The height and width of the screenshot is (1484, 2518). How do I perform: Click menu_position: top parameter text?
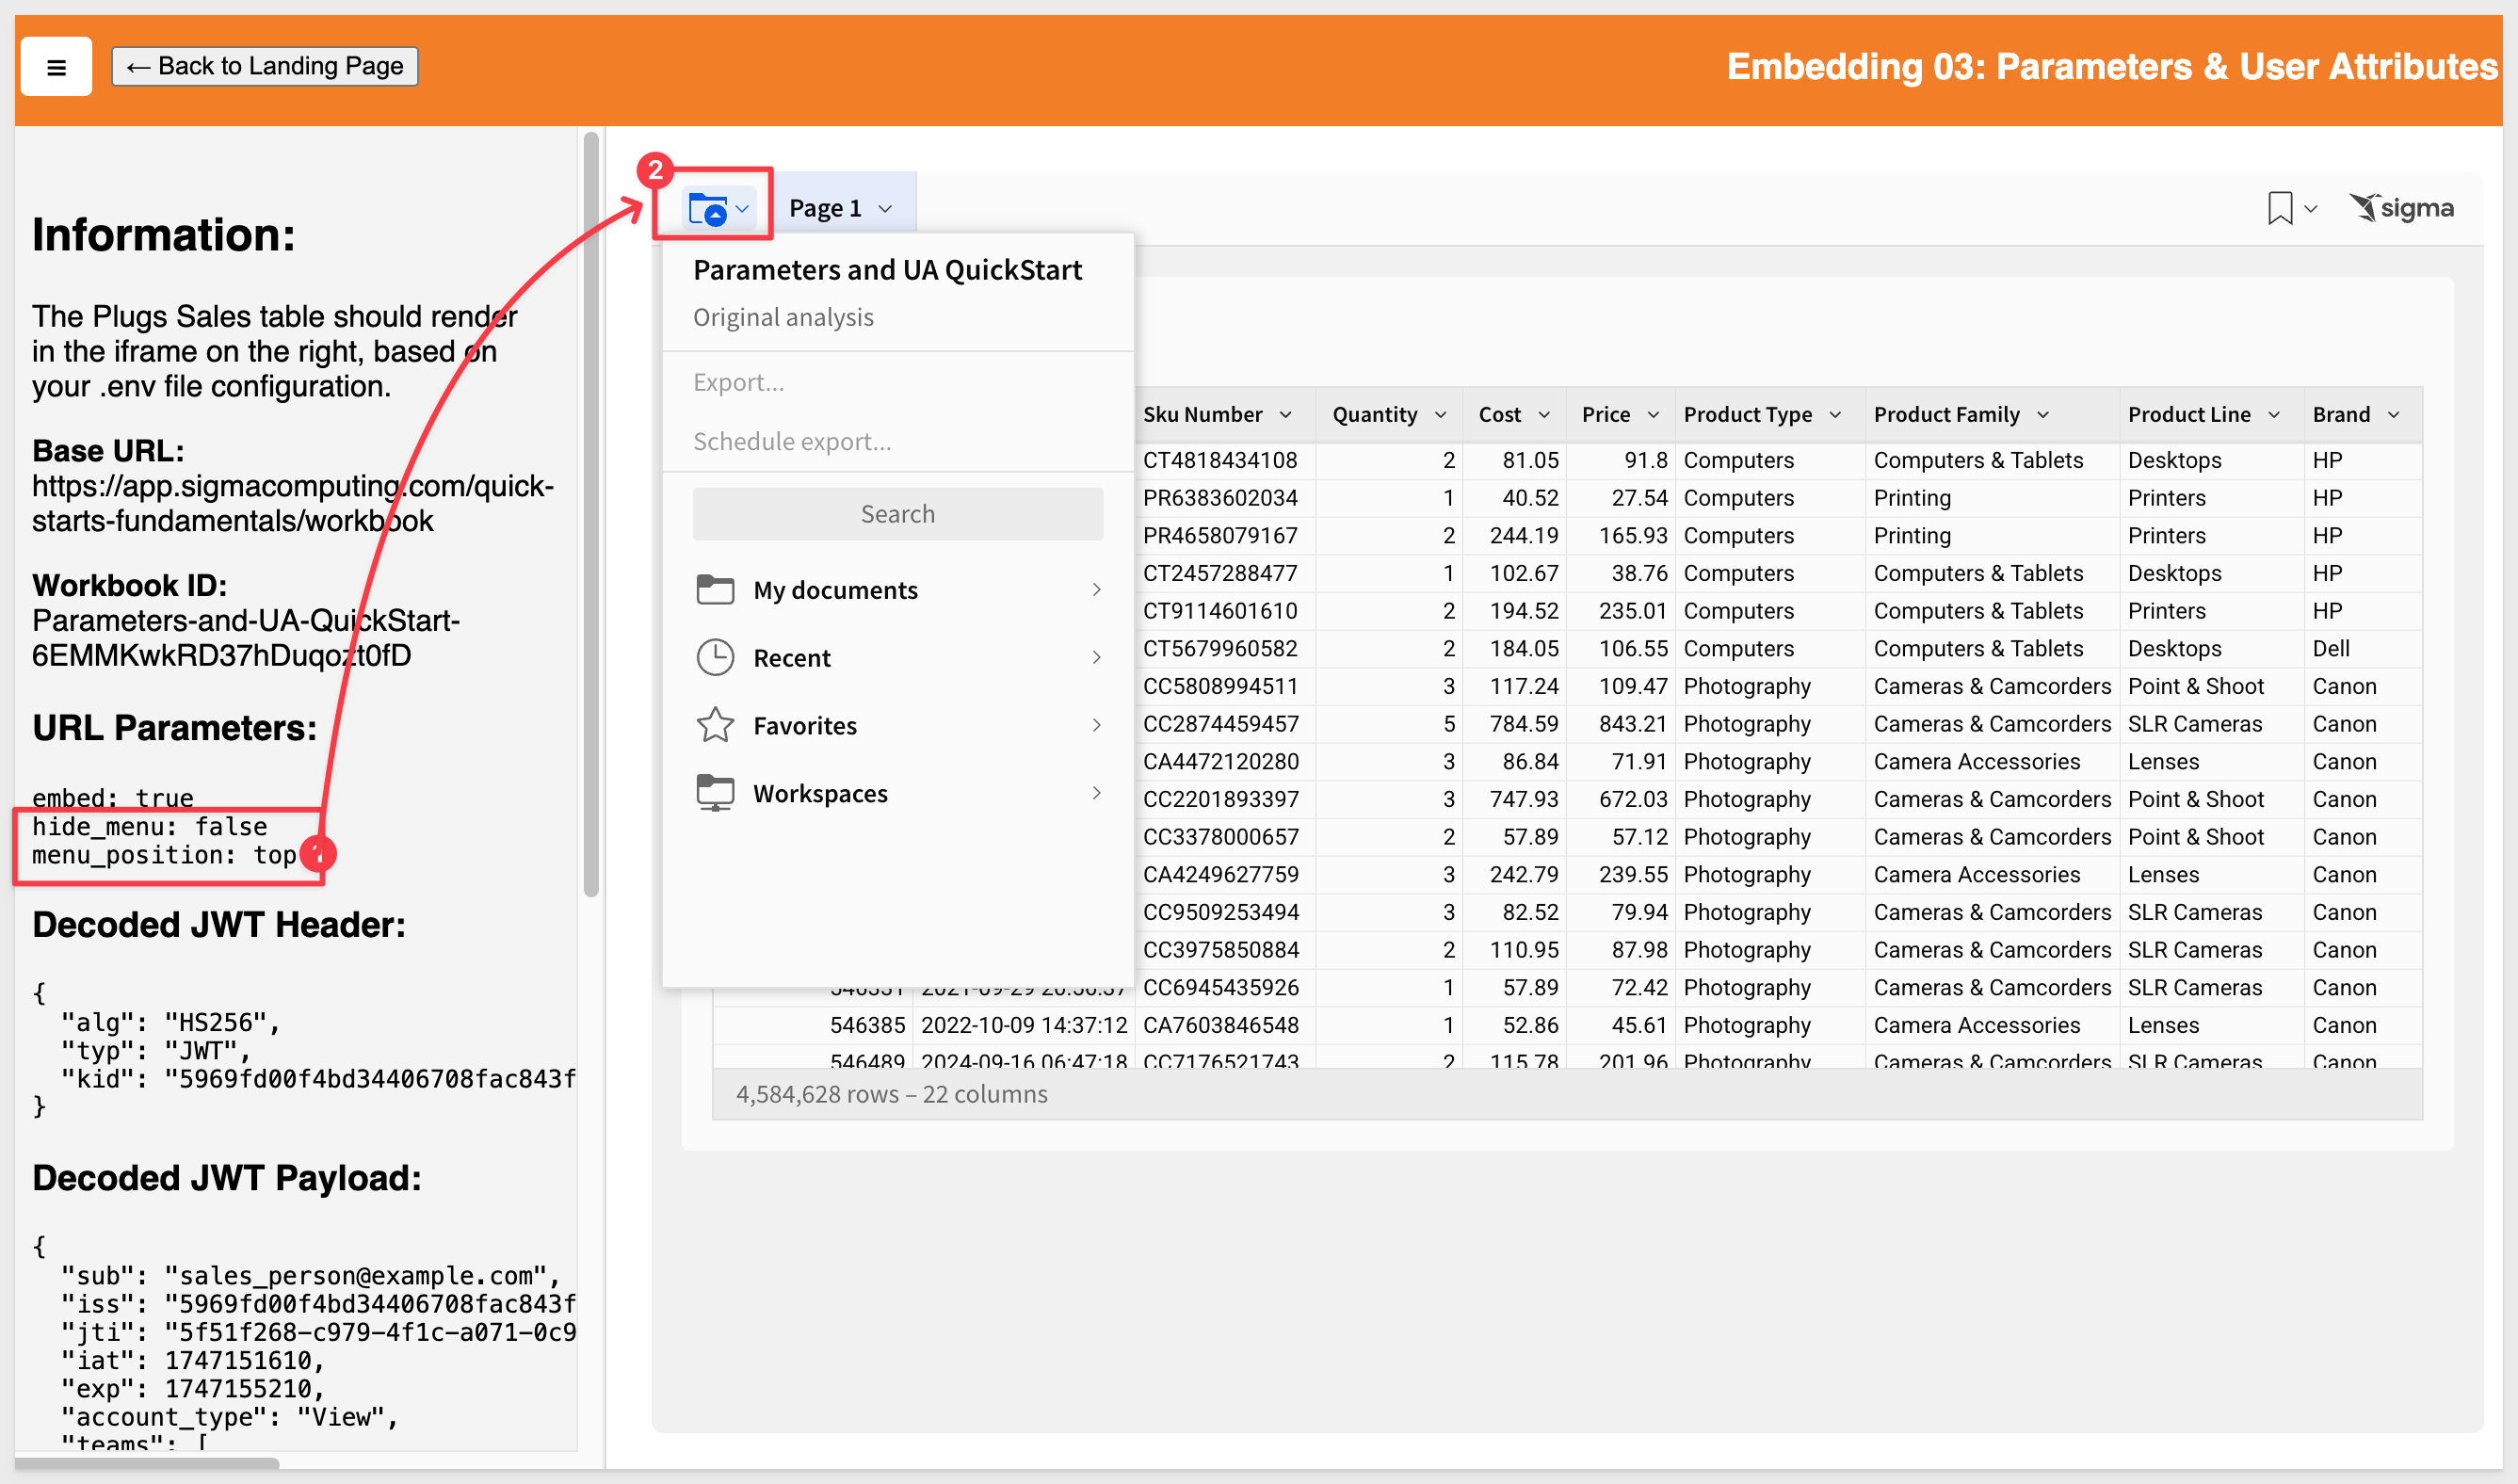[164, 855]
